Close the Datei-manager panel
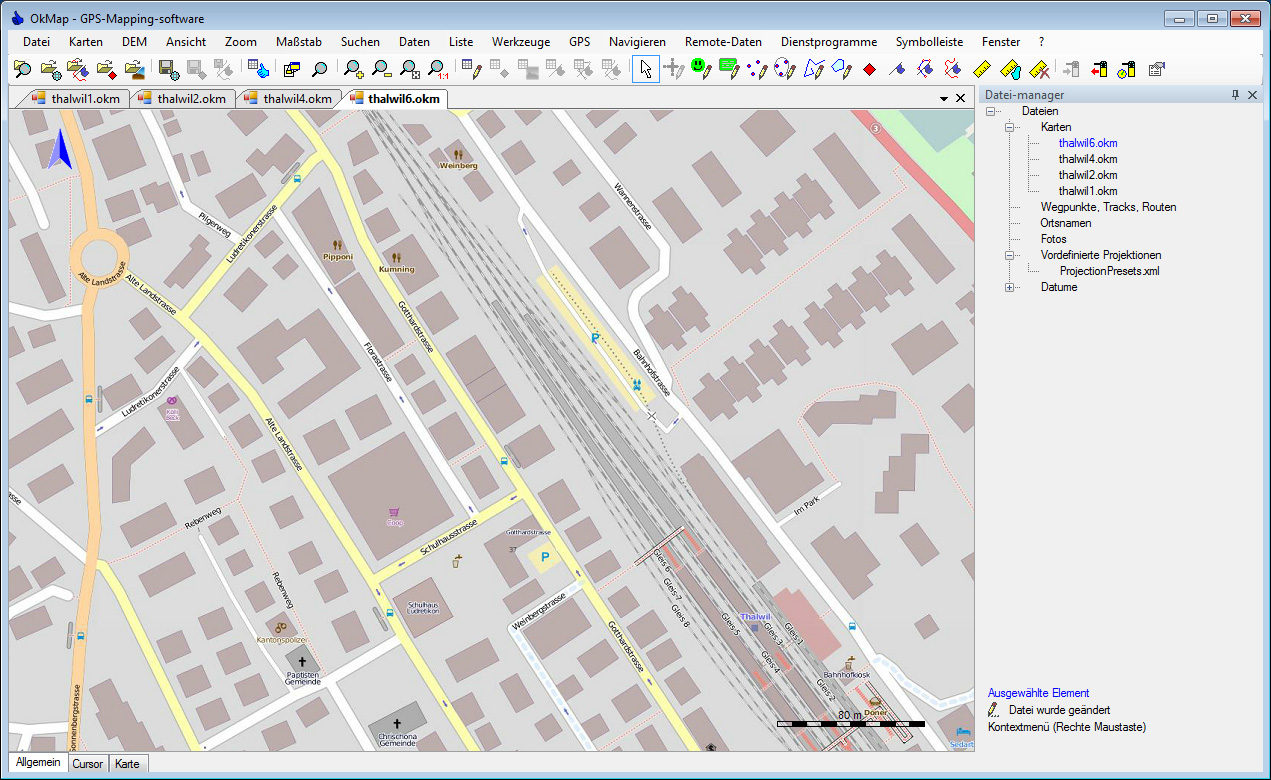The width and height of the screenshot is (1271, 780). pos(1253,95)
